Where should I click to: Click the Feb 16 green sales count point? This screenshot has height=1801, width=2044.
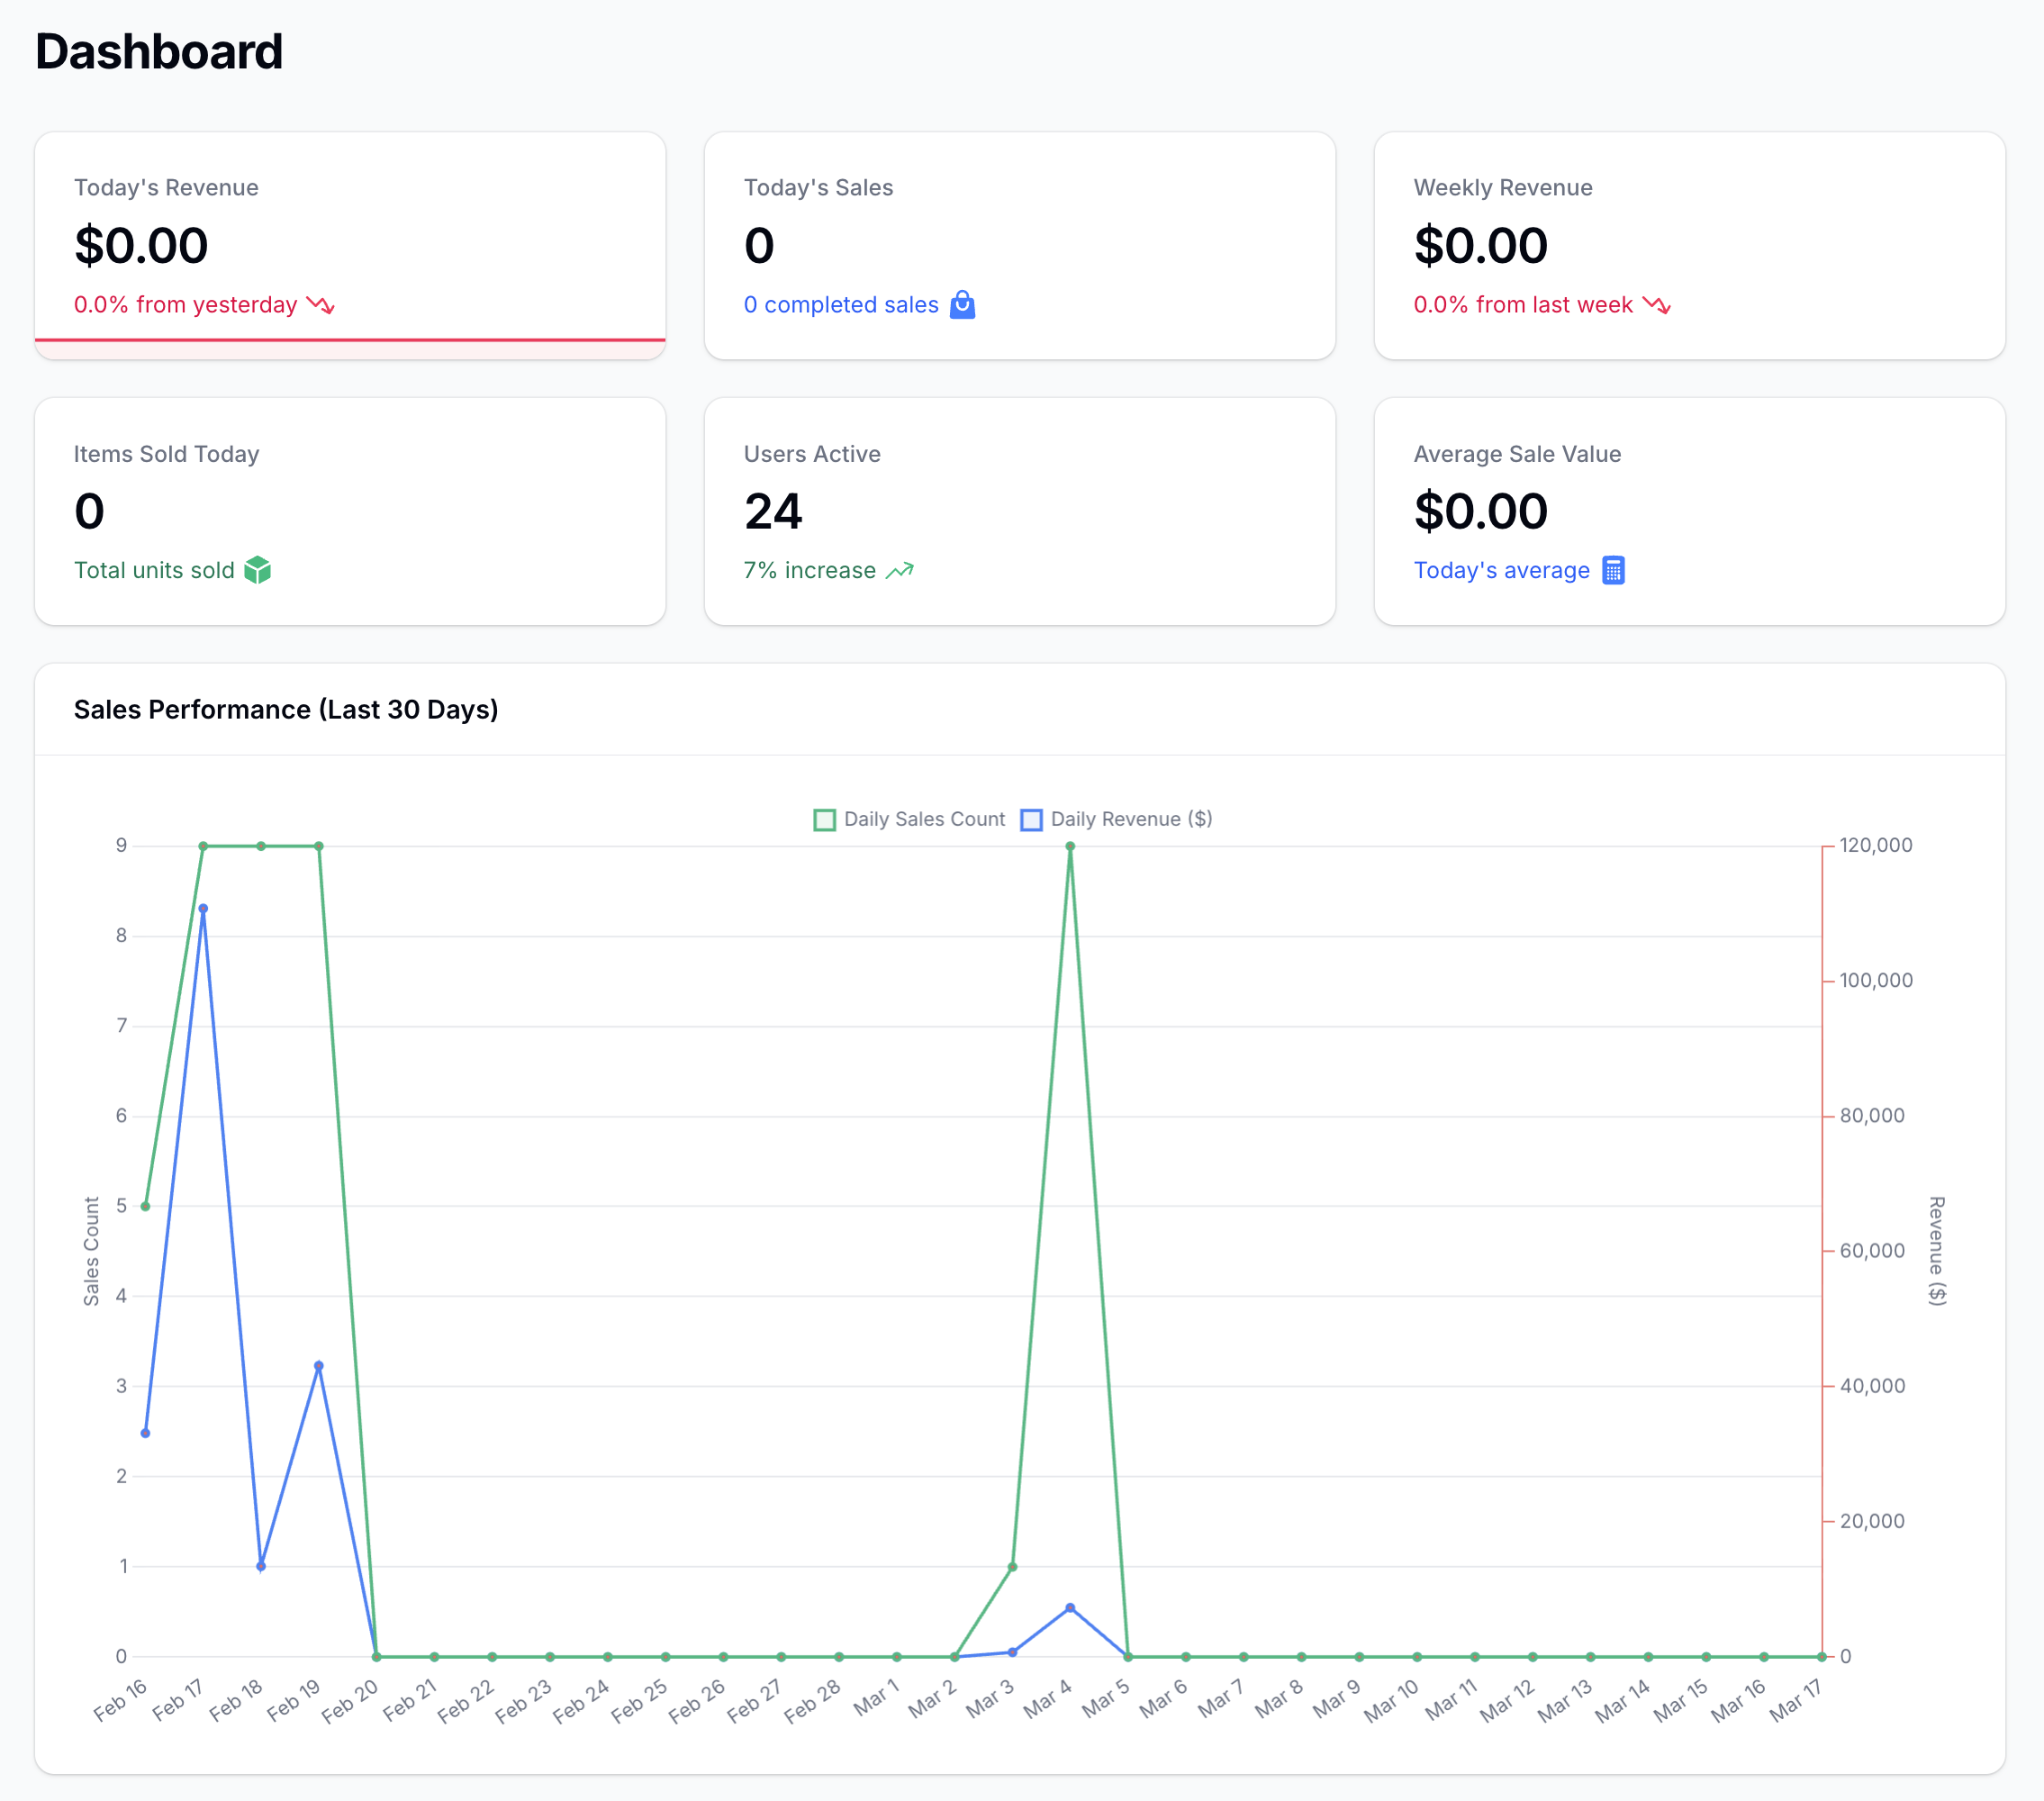tap(145, 1206)
